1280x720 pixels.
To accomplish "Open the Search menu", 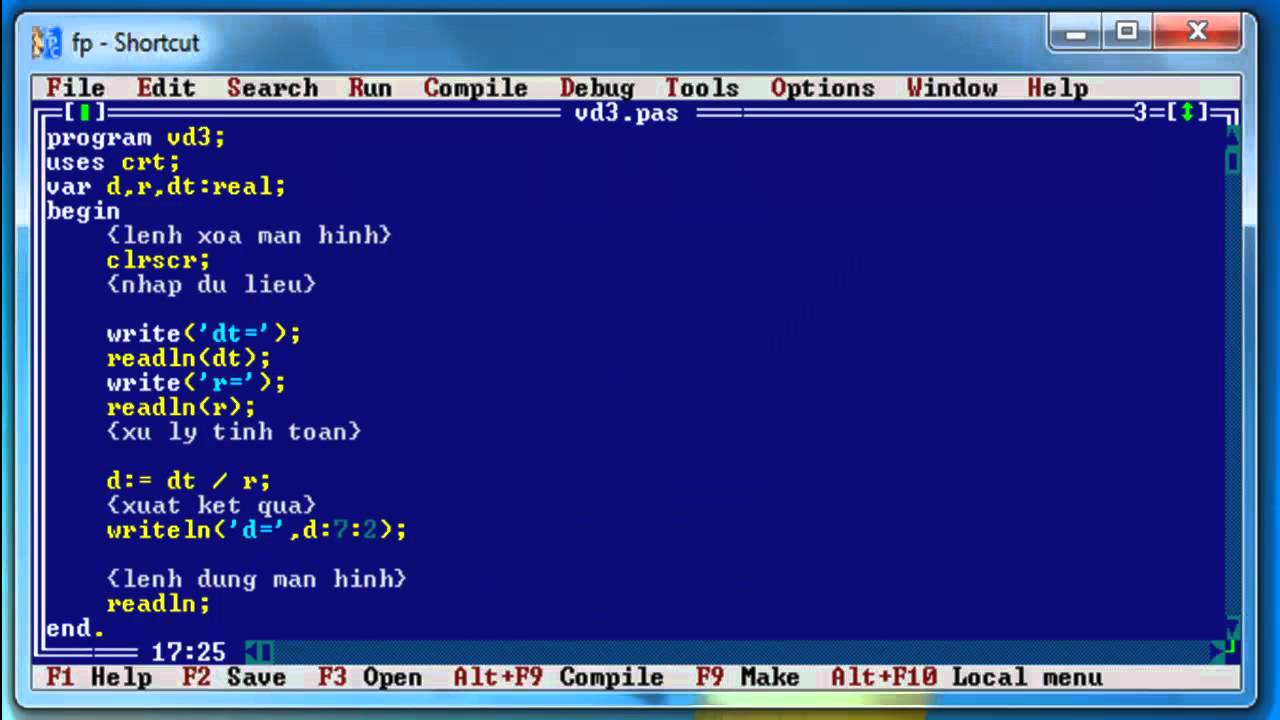I will pyautogui.click(x=272, y=88).
